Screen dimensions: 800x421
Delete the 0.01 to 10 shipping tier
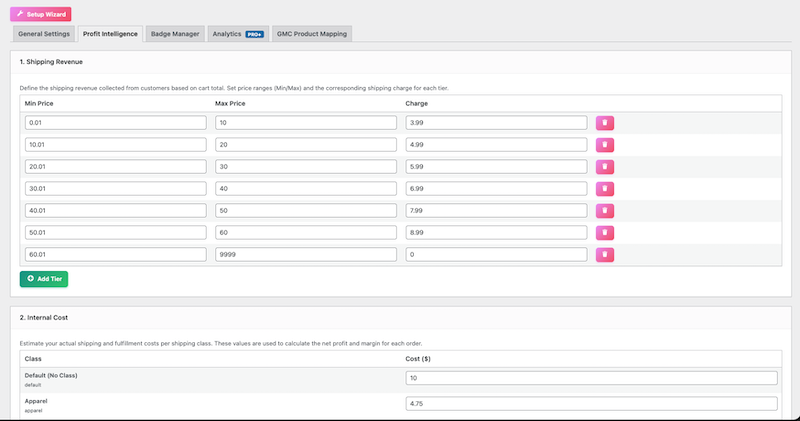(x=605, y=123)
